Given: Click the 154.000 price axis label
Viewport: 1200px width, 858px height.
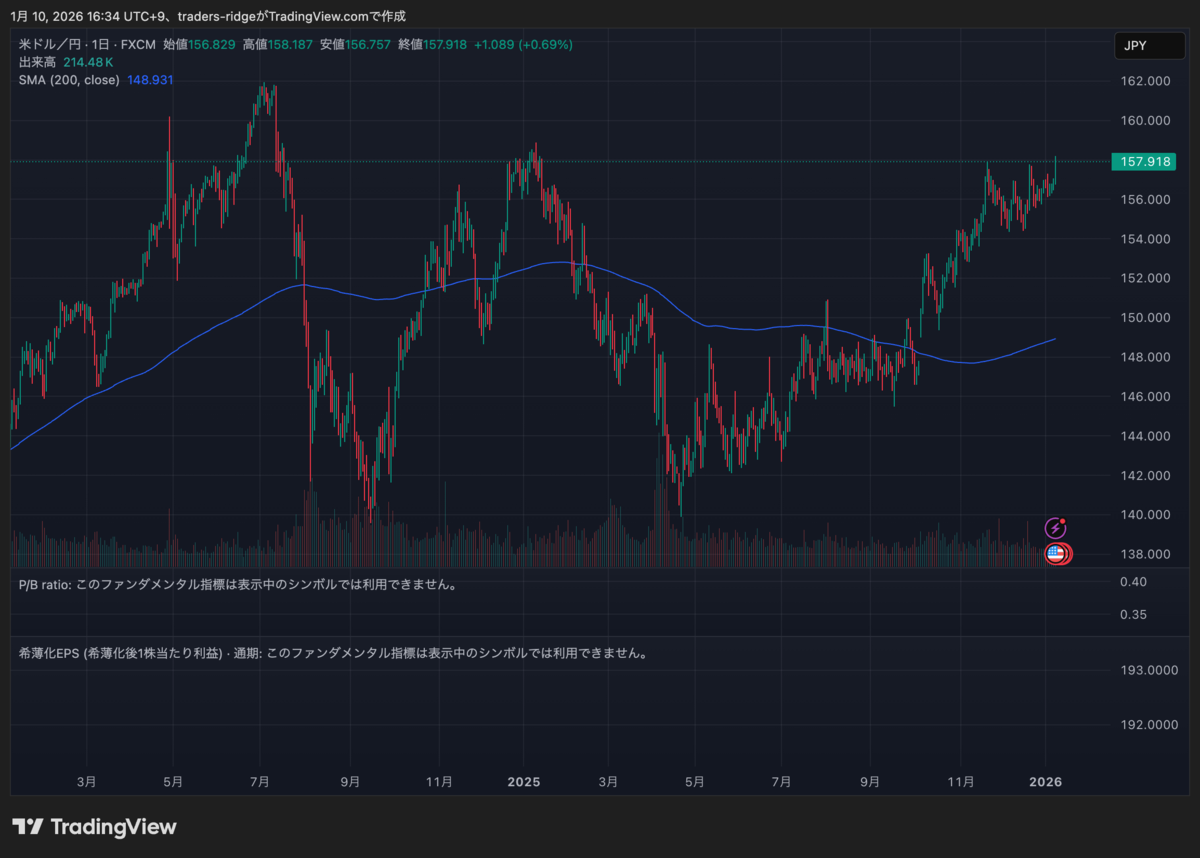Looking at the screenshot, I should (x=1146, y=239).
